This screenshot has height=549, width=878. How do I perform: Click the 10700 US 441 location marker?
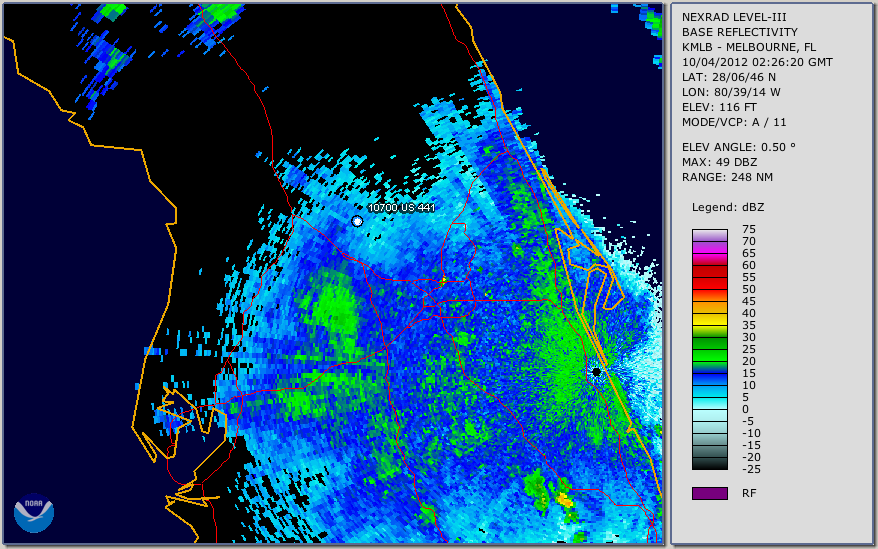pyautogui.click(x=357, y=221)
